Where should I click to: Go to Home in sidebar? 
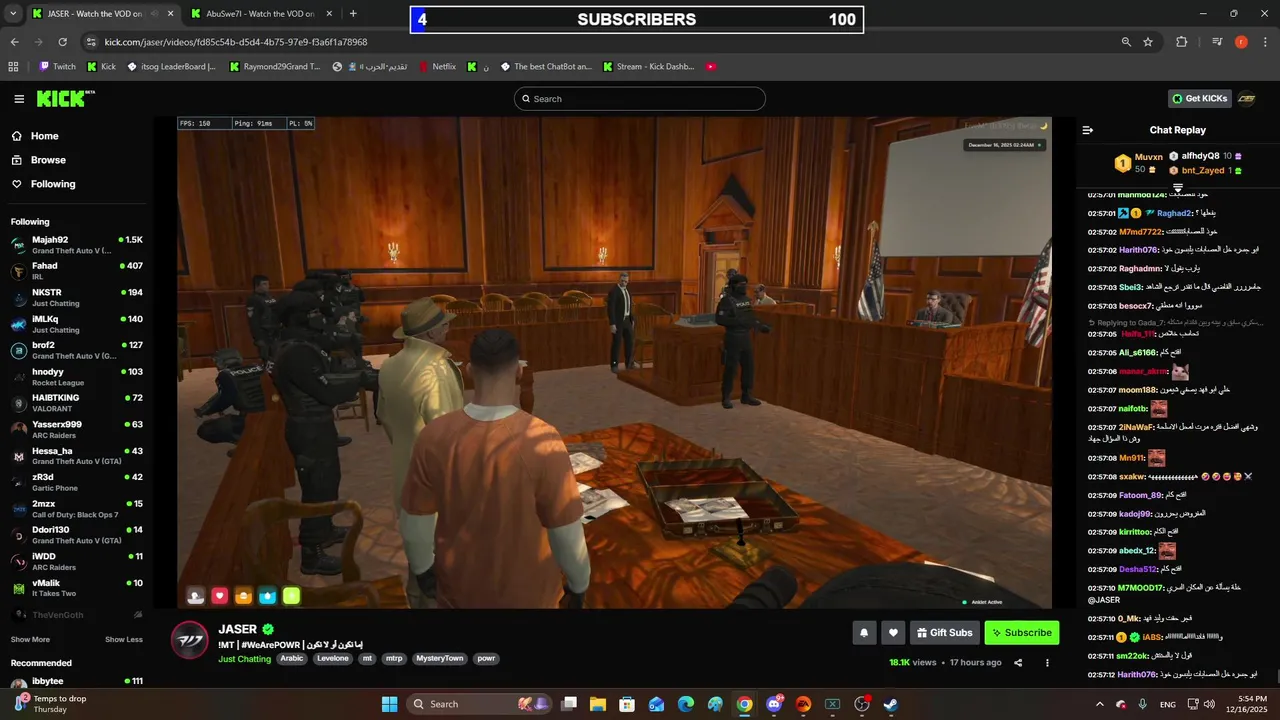point(44,136)
